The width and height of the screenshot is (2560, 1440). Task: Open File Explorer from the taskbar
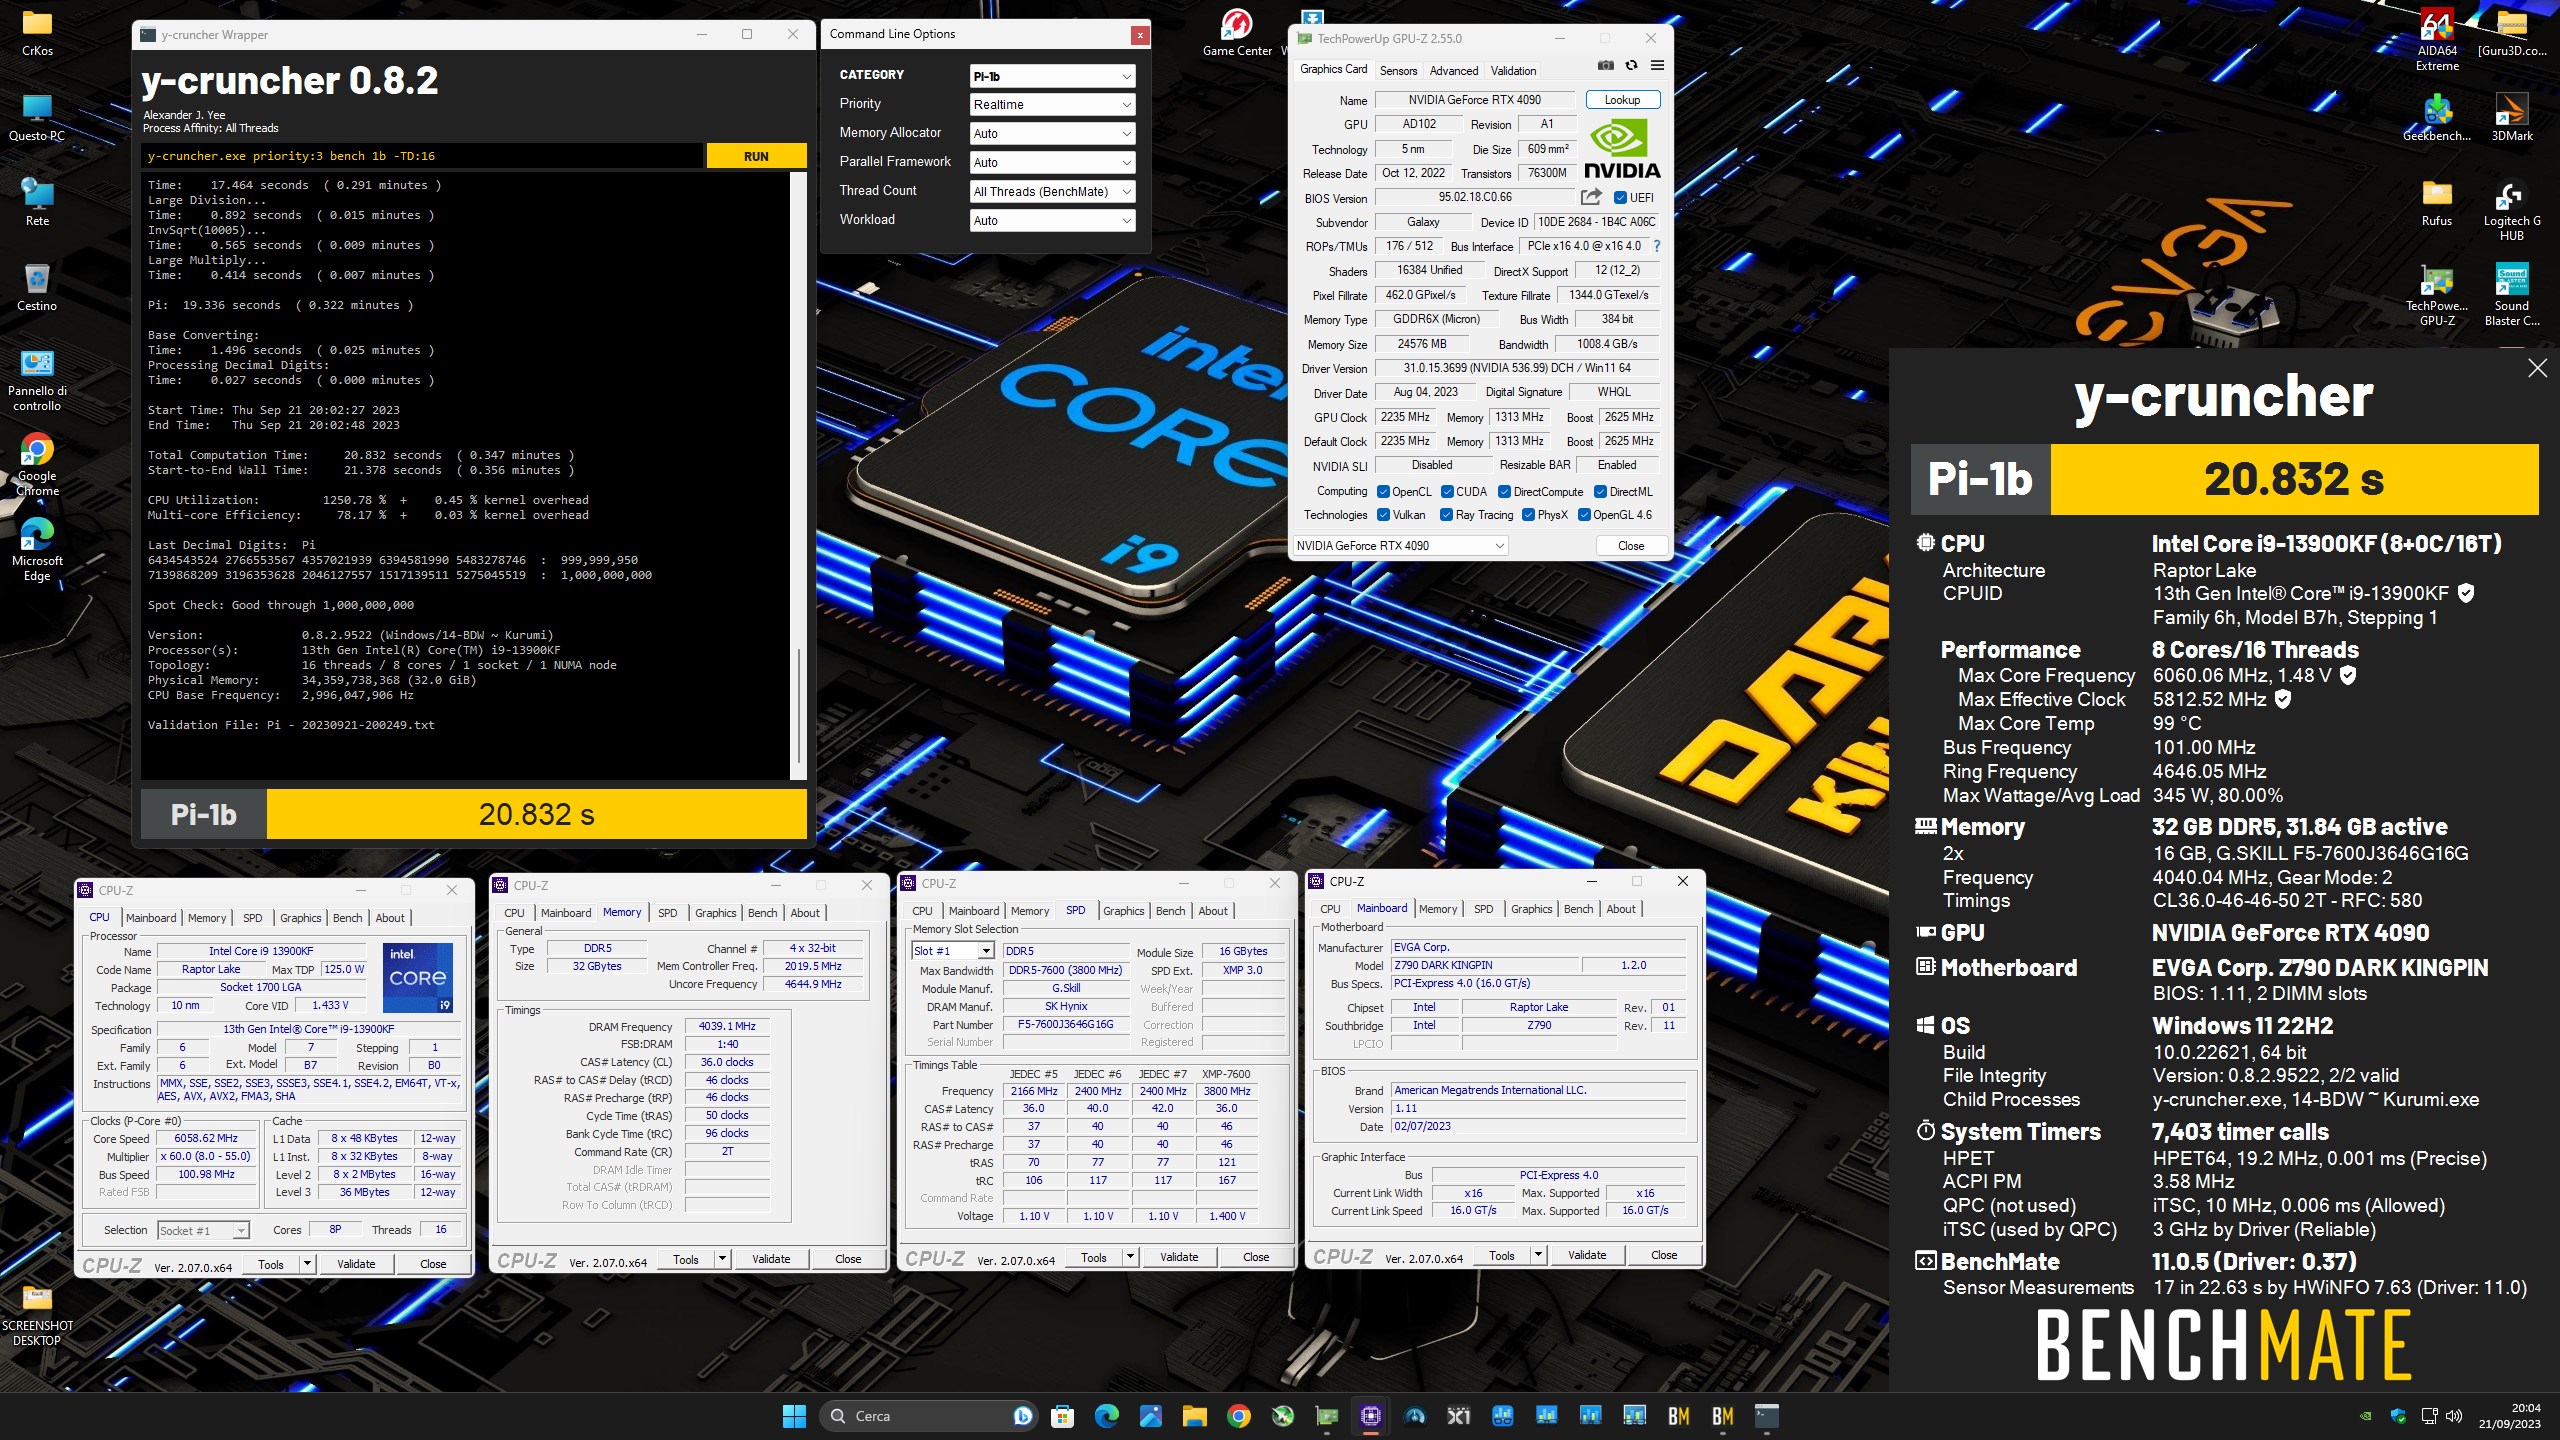pos(1195,1416)
